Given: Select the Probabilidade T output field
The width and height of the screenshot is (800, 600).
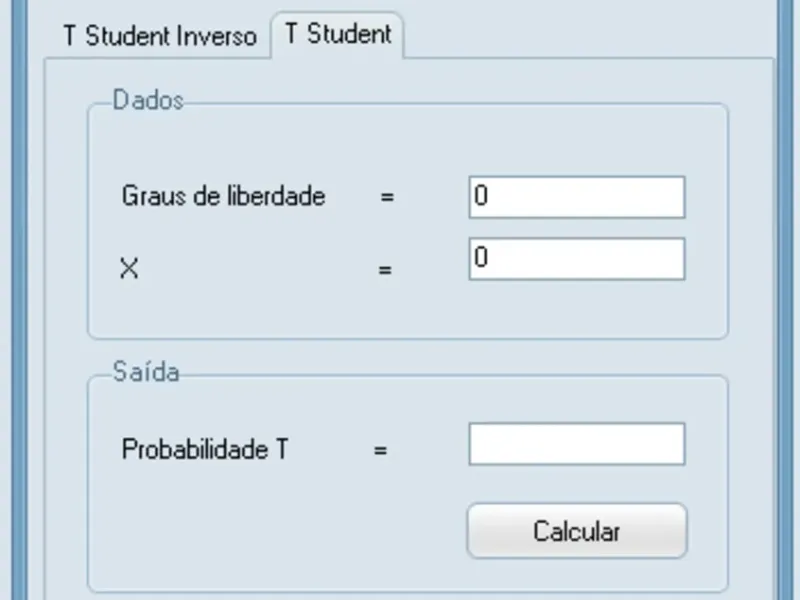Looking at the screenshot, I should [575, 443].
